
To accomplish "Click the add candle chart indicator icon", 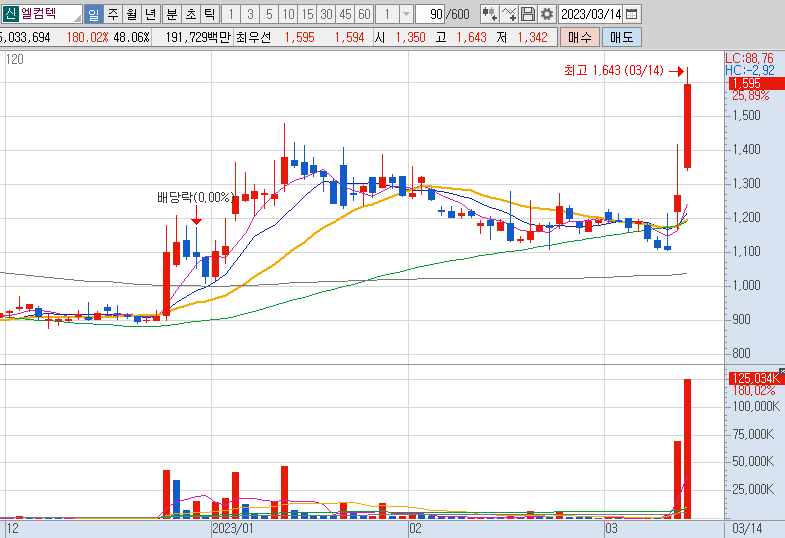I will 489,14.
